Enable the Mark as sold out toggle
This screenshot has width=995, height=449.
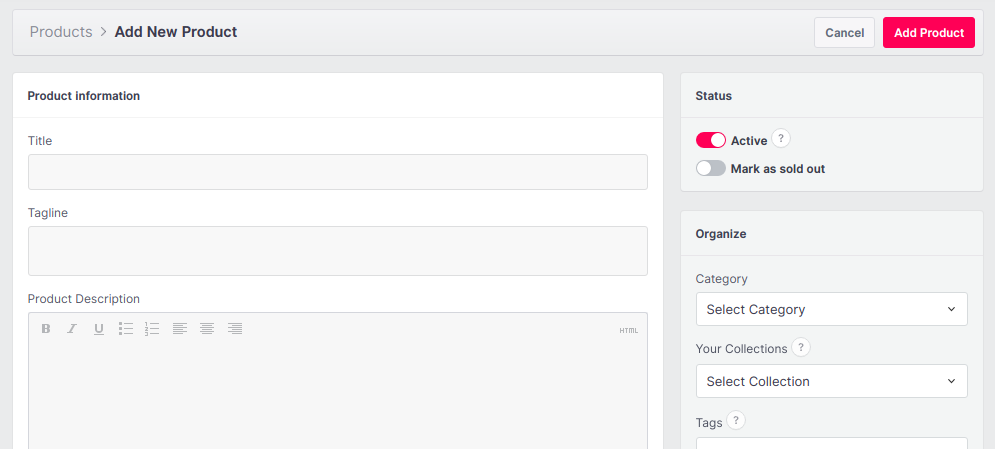[710, 169]
